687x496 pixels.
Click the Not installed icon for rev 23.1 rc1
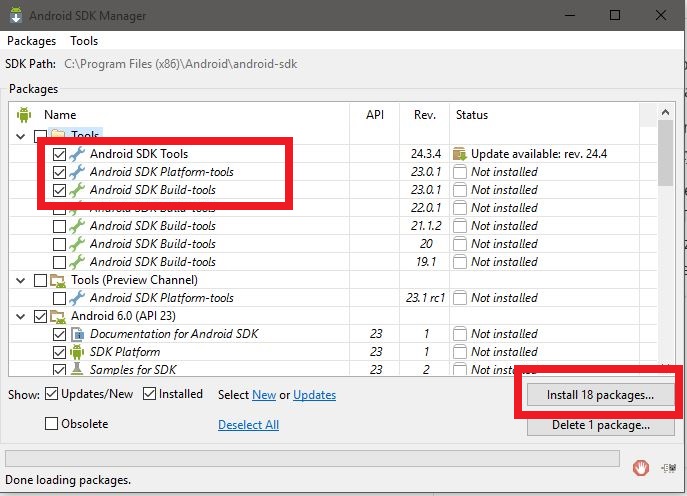pos(460,298)
